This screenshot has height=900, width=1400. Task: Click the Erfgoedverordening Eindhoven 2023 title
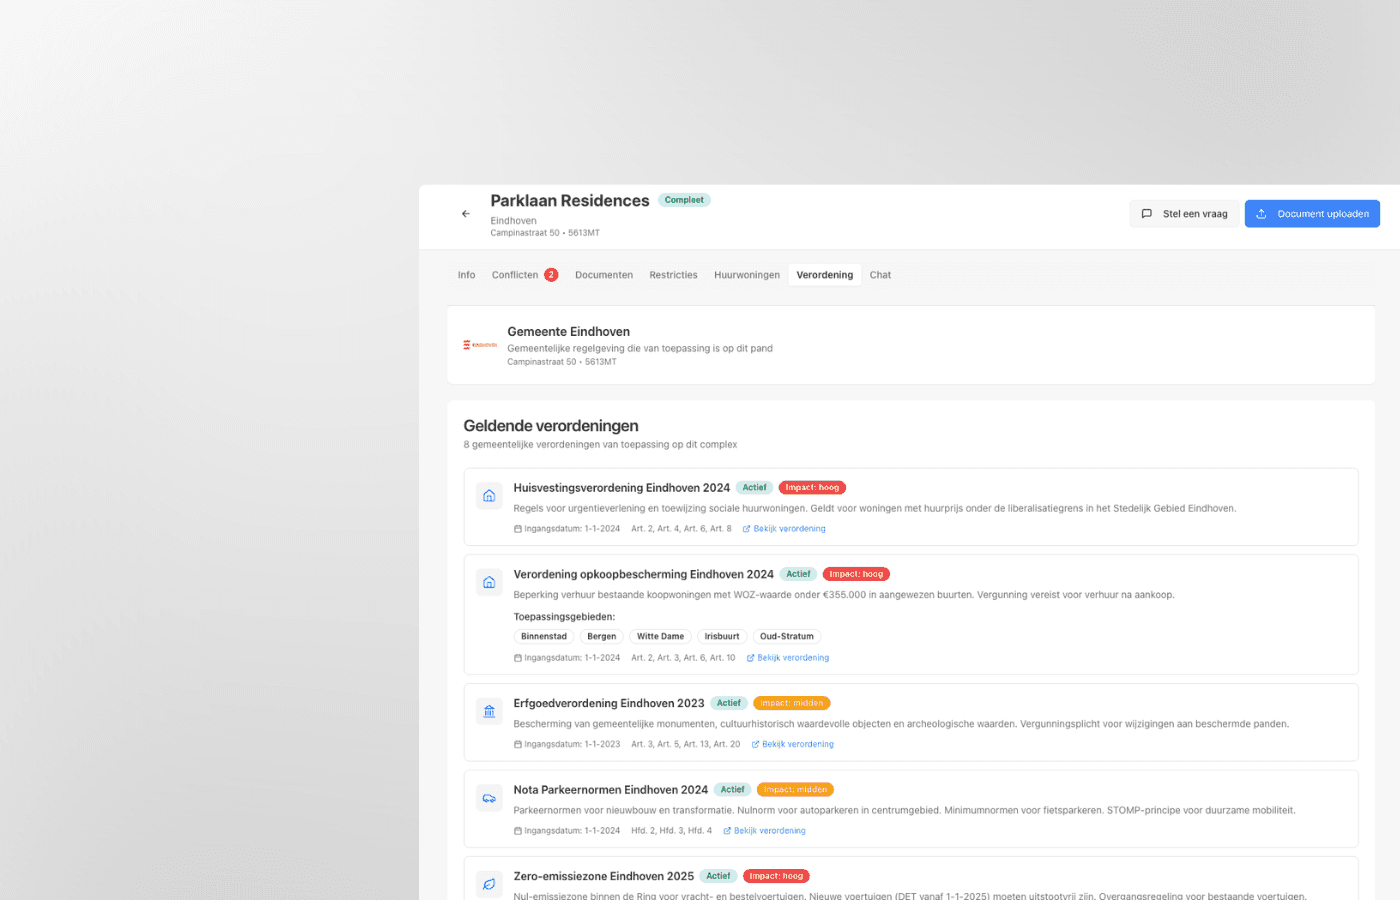[x=609, y=703]
